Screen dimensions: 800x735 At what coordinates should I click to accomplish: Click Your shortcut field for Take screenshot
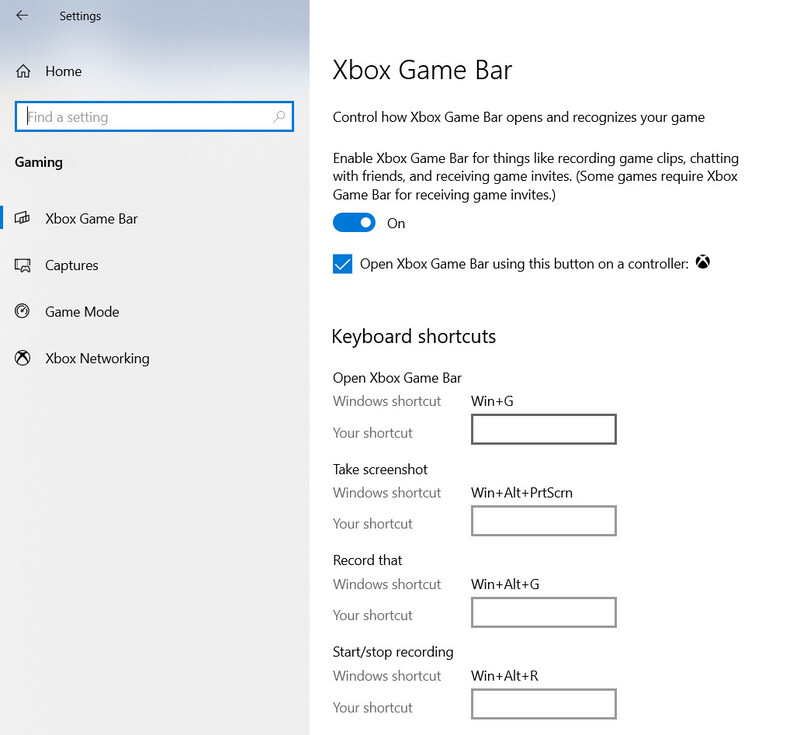coord(544,521)
